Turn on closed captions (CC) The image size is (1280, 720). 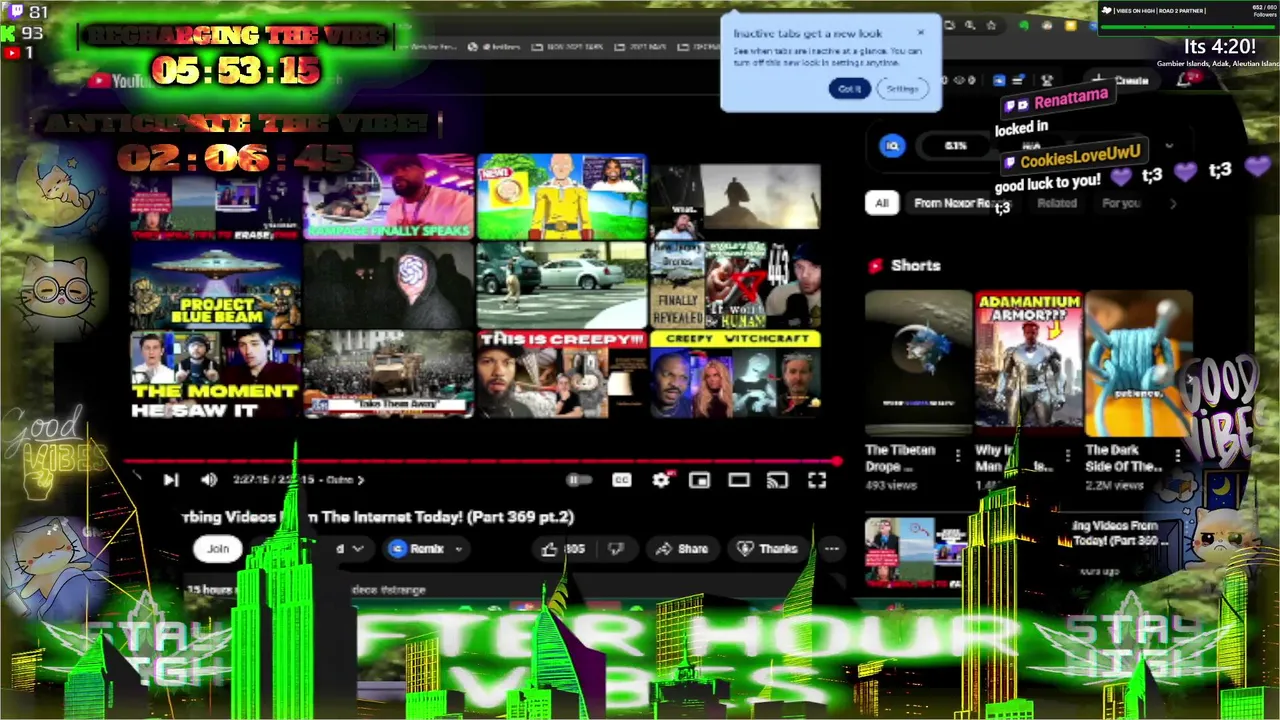621,481
